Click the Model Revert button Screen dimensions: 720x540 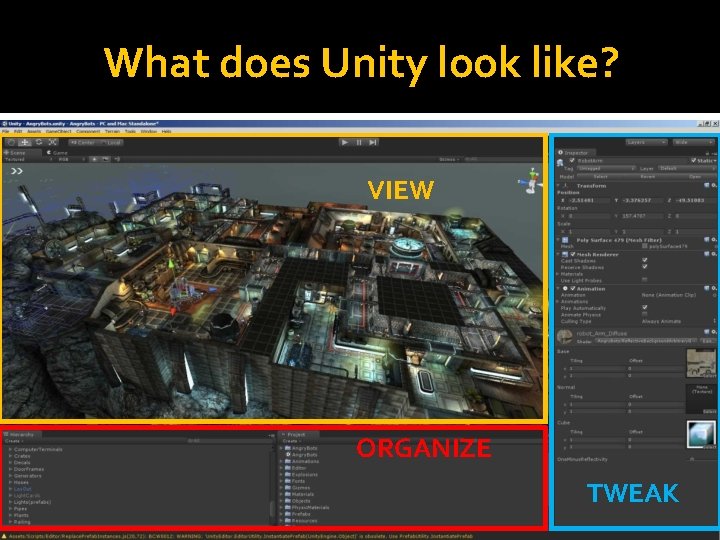[x=647, y=176]
